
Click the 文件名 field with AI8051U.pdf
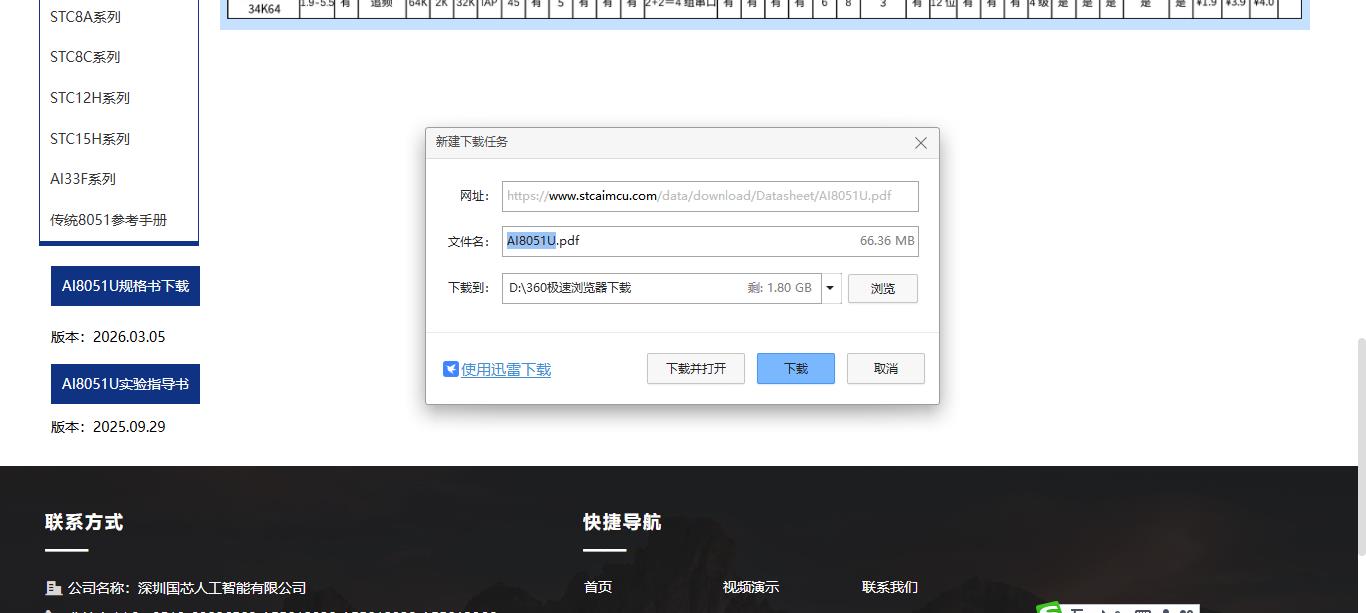710,241
